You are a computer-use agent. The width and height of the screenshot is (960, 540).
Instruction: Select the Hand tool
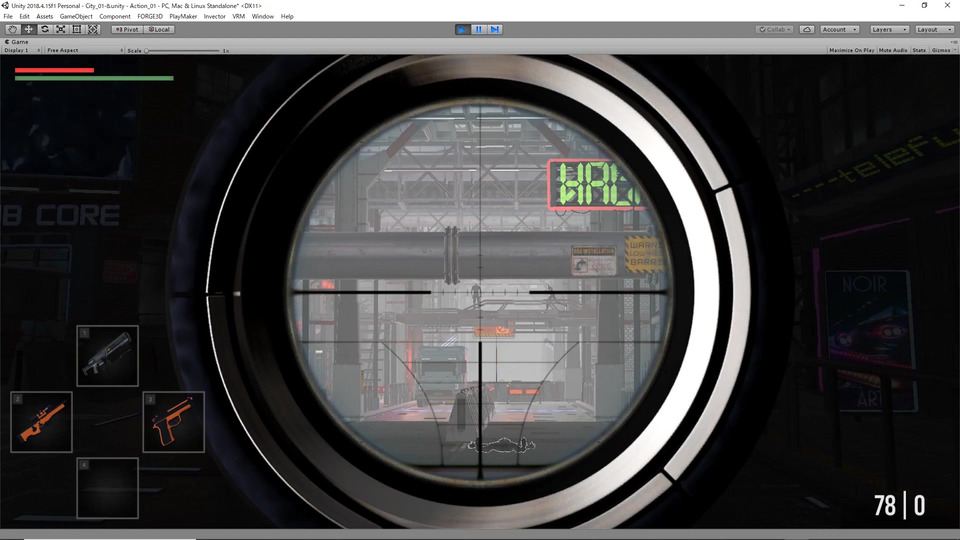[12, 29]
